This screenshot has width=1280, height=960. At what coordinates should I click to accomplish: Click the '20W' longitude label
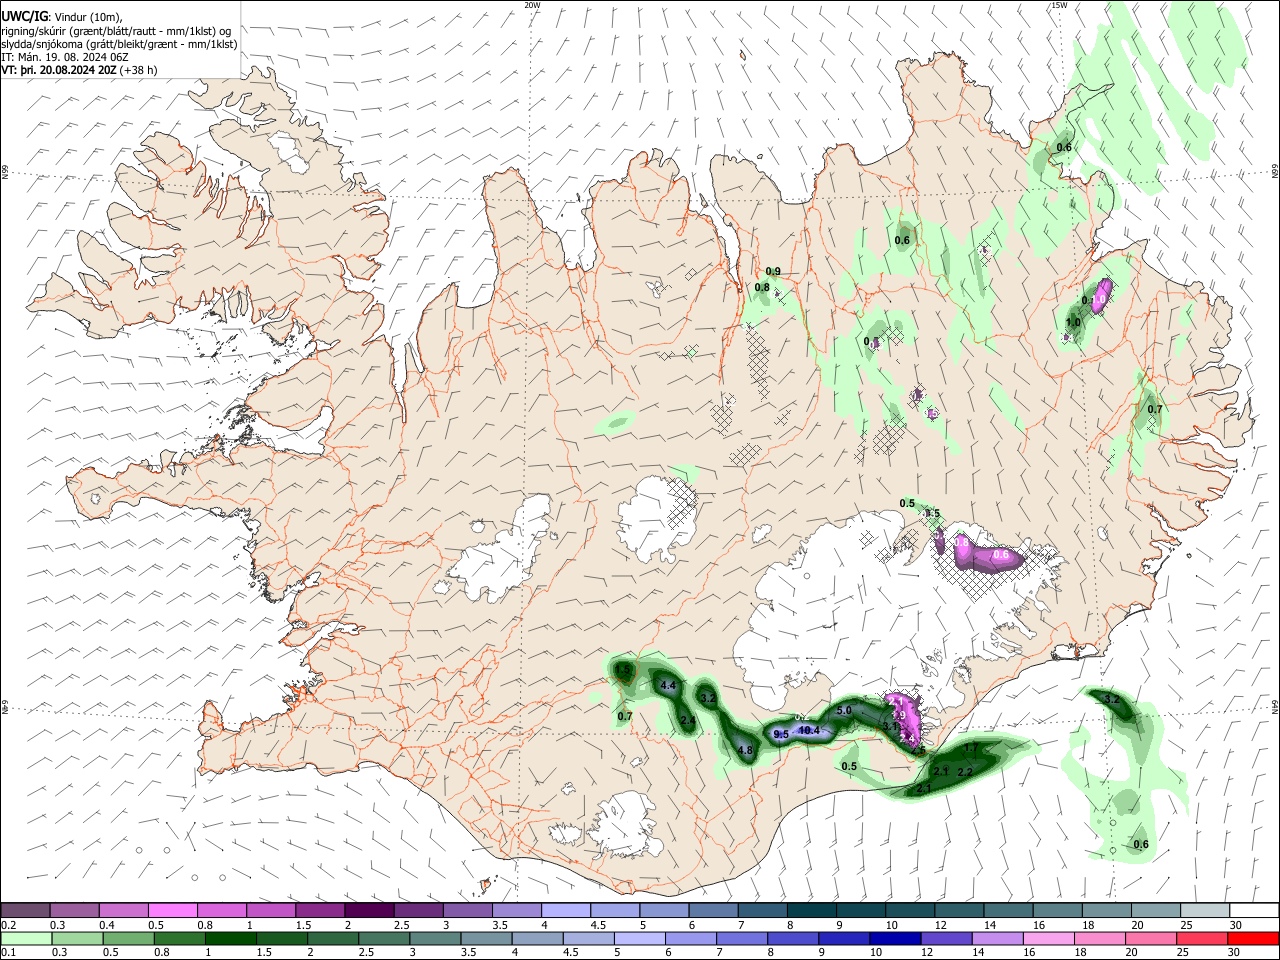point(532,5)
